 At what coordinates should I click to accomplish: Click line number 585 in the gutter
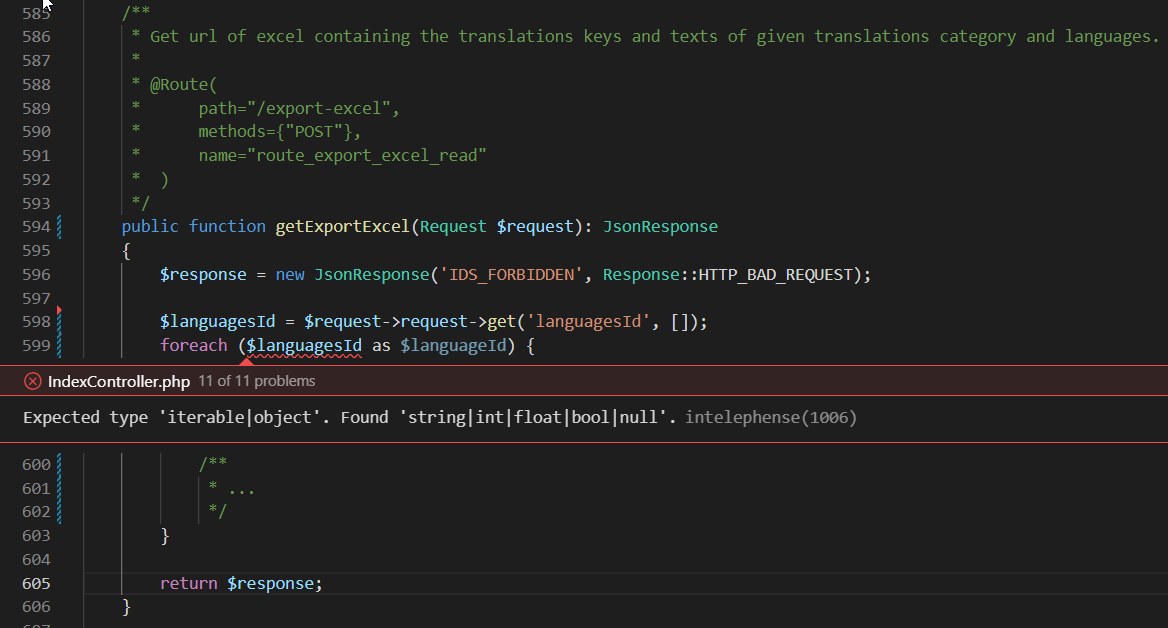(x=36, y=13)
